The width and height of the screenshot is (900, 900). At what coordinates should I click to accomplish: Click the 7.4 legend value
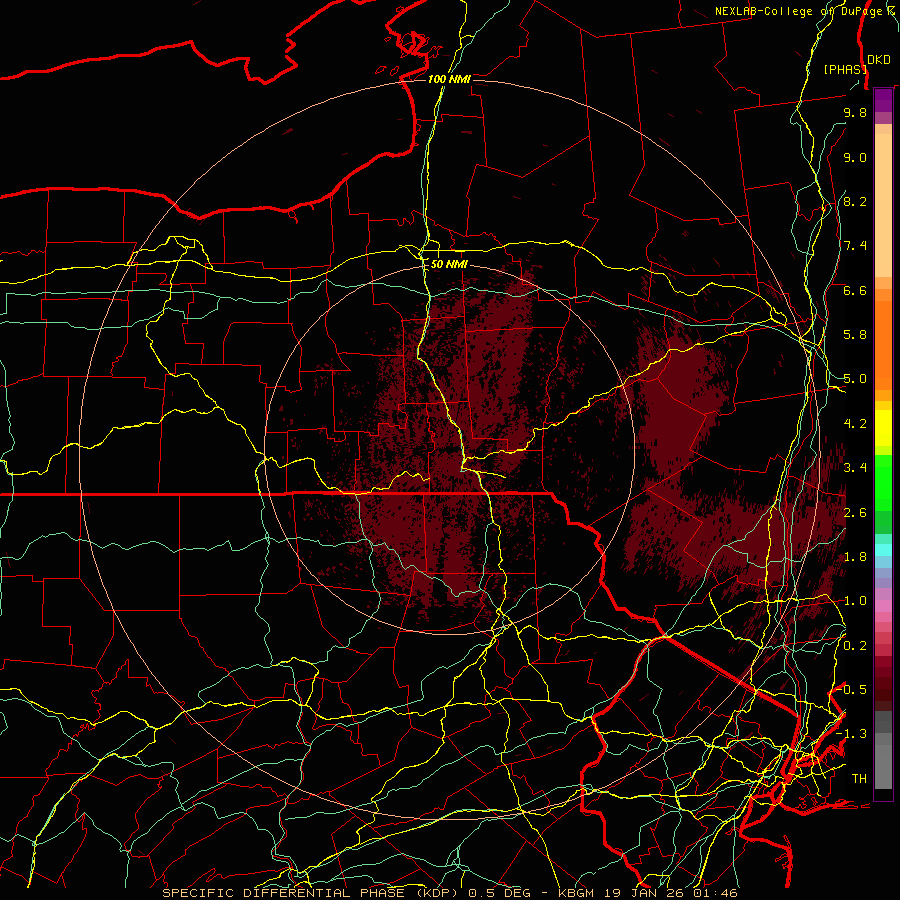(x=855, y=246)
